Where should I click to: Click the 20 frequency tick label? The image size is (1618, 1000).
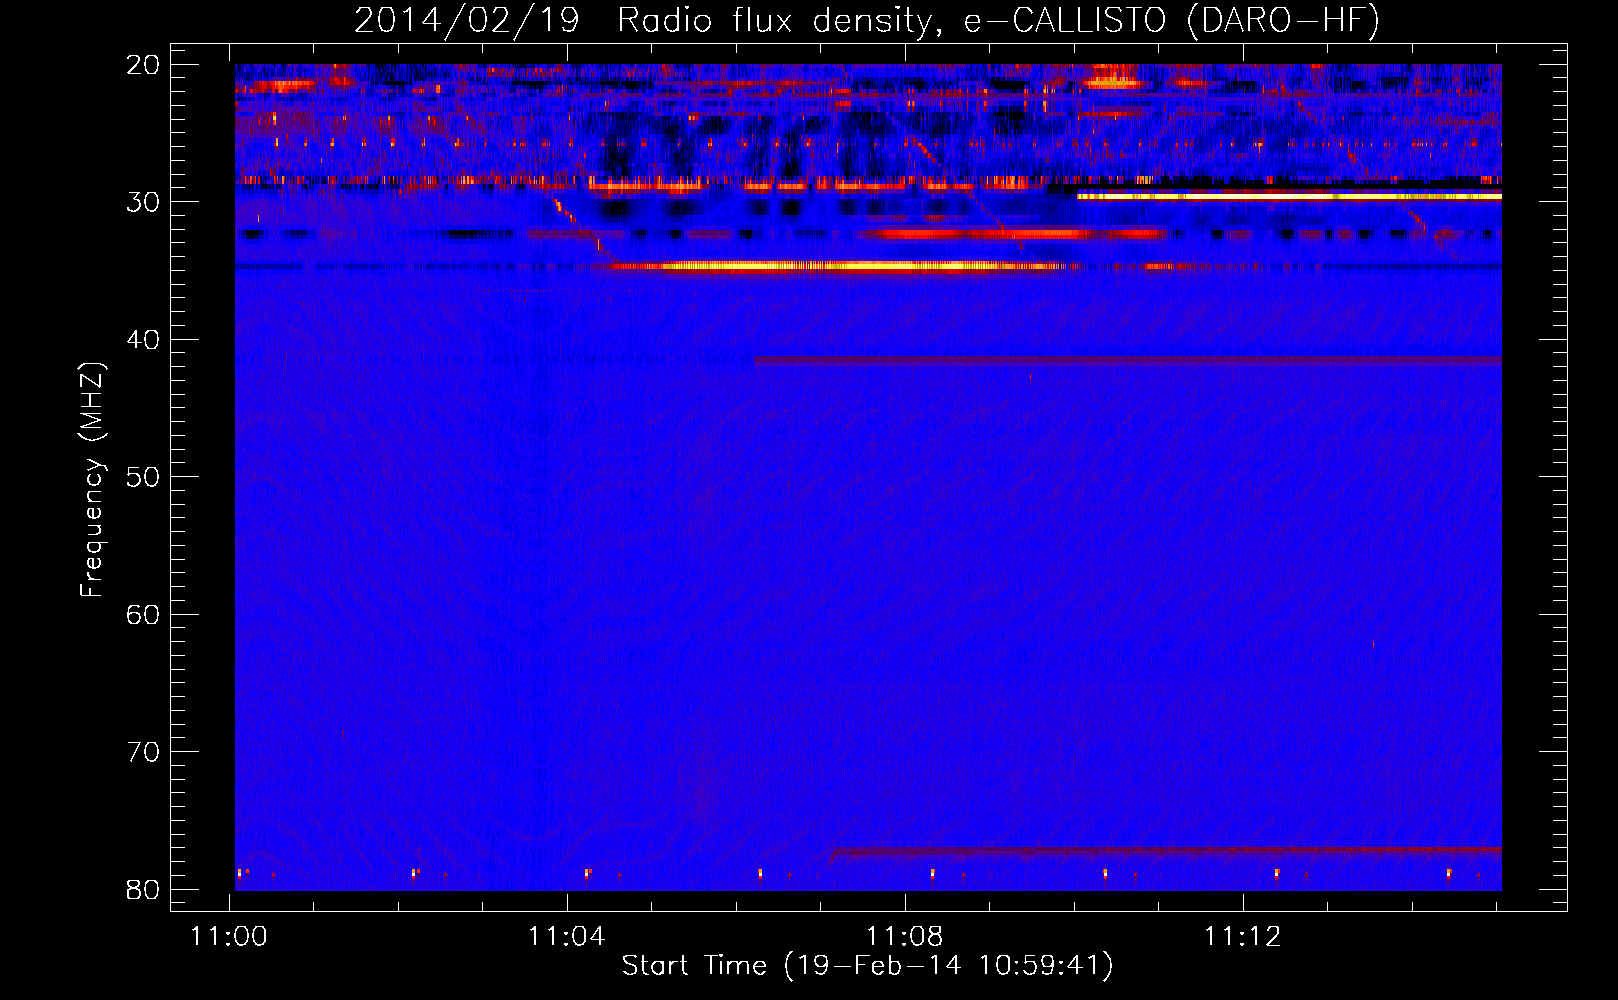pos(144,65)
